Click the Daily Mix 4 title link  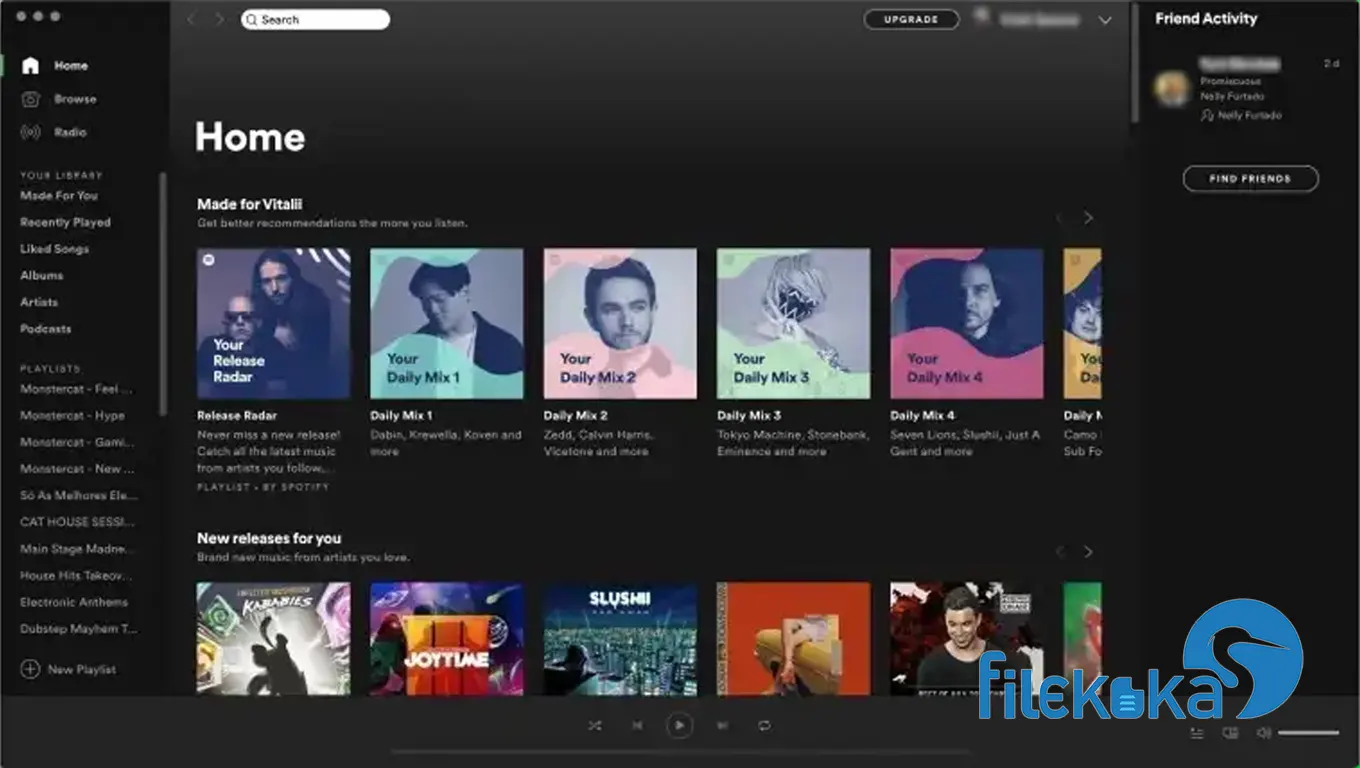pyautogui.click(x=923, y=415)
